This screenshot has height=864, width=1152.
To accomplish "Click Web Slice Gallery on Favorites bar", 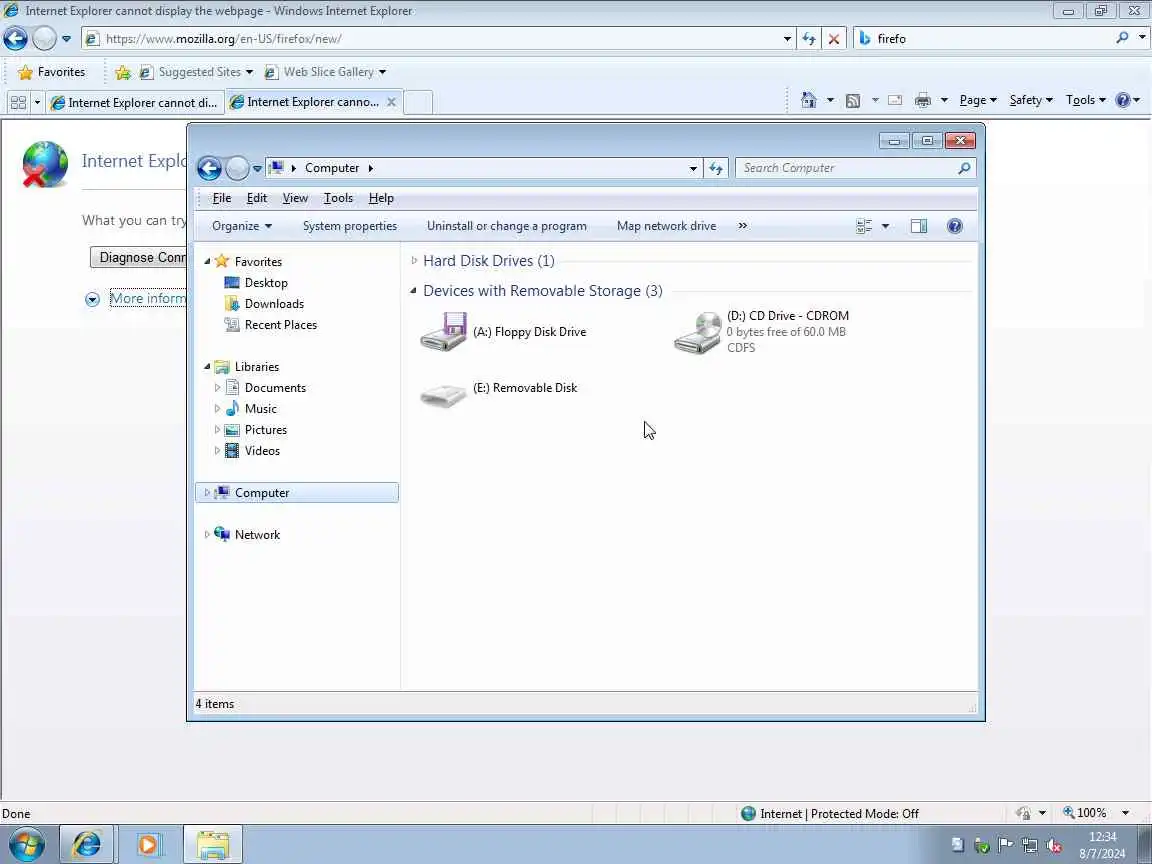I will tap(325, 72).
